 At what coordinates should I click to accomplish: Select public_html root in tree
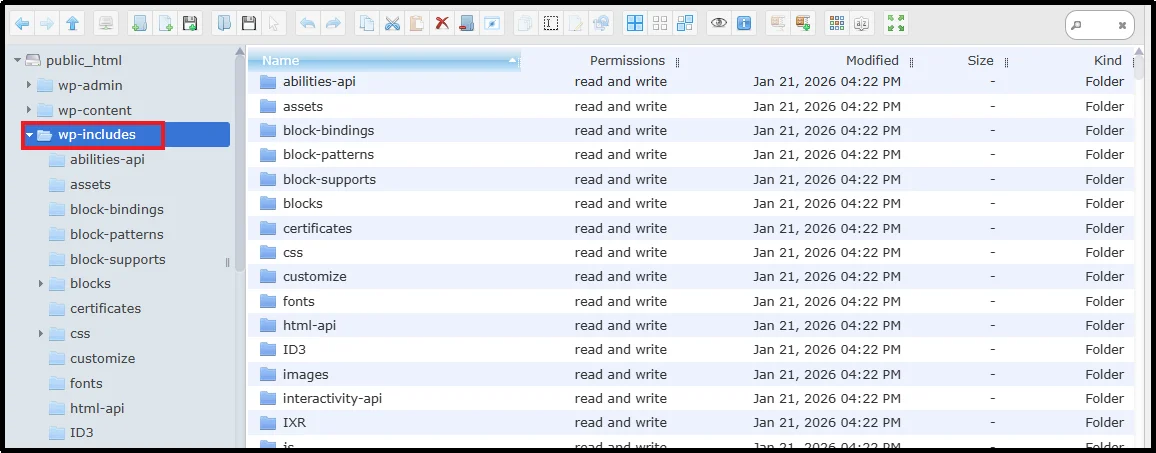pyautogui.click(x=83, y=60)
